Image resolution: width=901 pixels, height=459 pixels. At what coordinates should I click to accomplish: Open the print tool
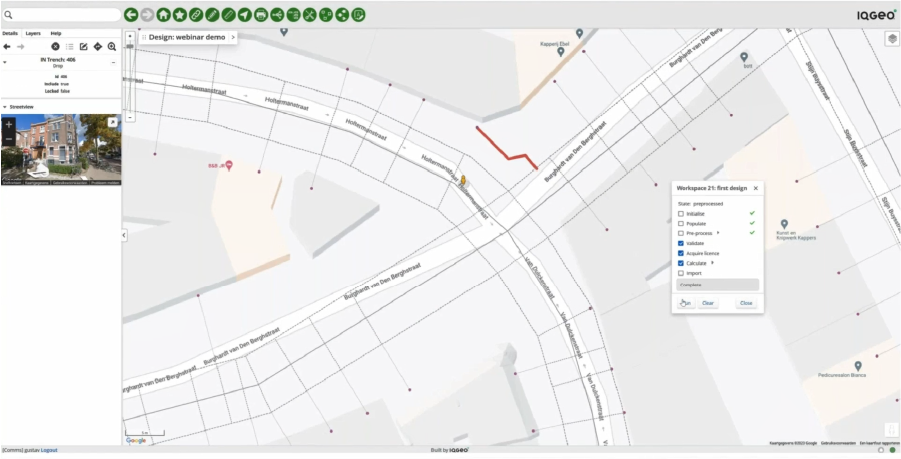click(261, 15)
